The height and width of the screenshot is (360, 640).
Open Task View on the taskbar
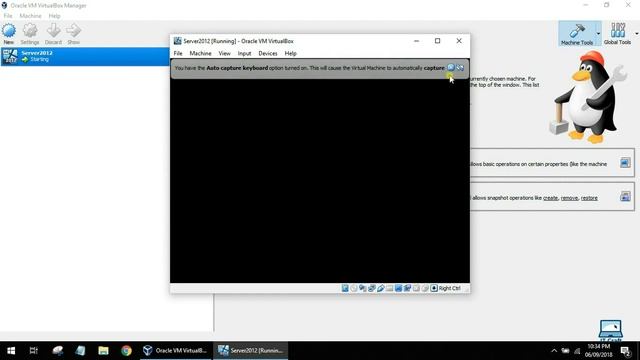33,351
